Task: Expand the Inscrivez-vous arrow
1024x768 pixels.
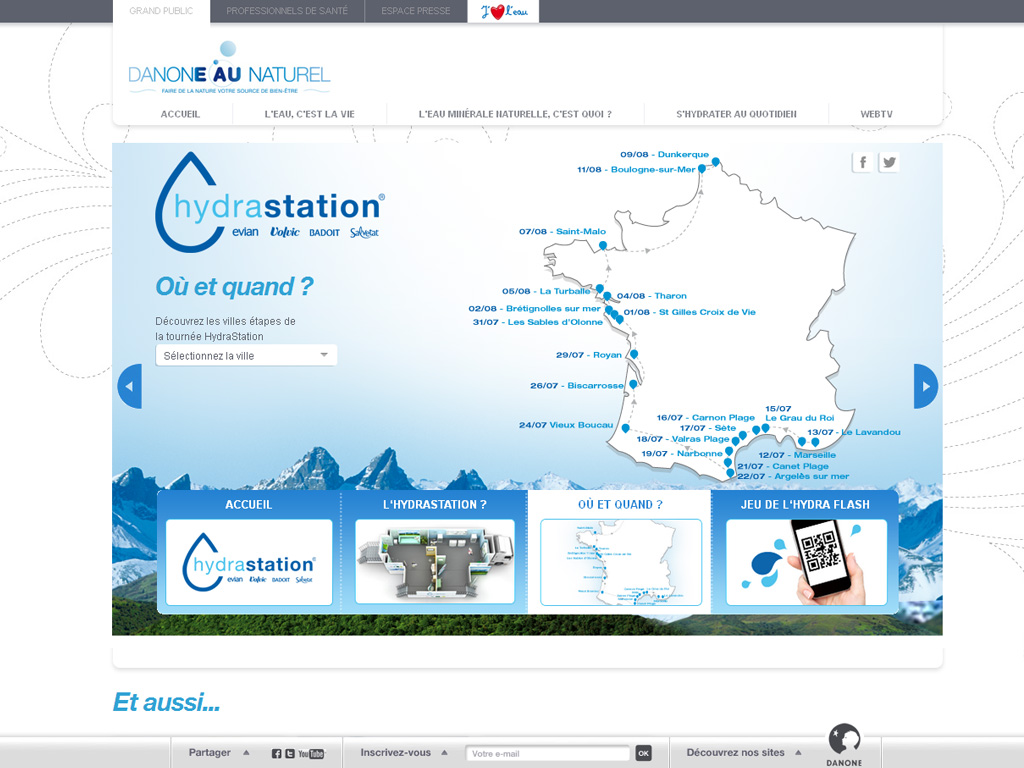Action: pyautogui.click(x=444, y=752)
